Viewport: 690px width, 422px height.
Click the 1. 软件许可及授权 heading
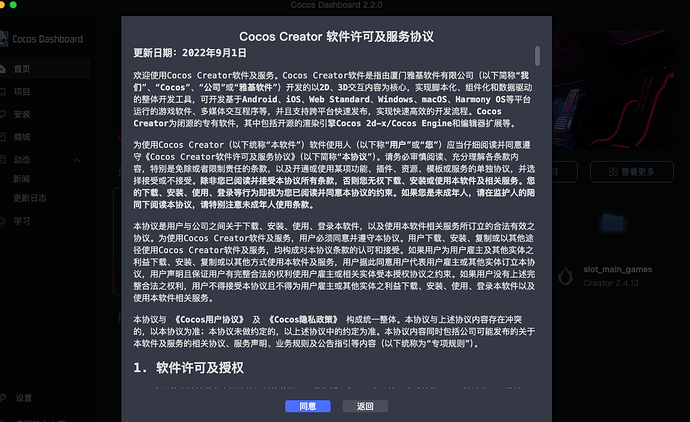coord(188,368)
